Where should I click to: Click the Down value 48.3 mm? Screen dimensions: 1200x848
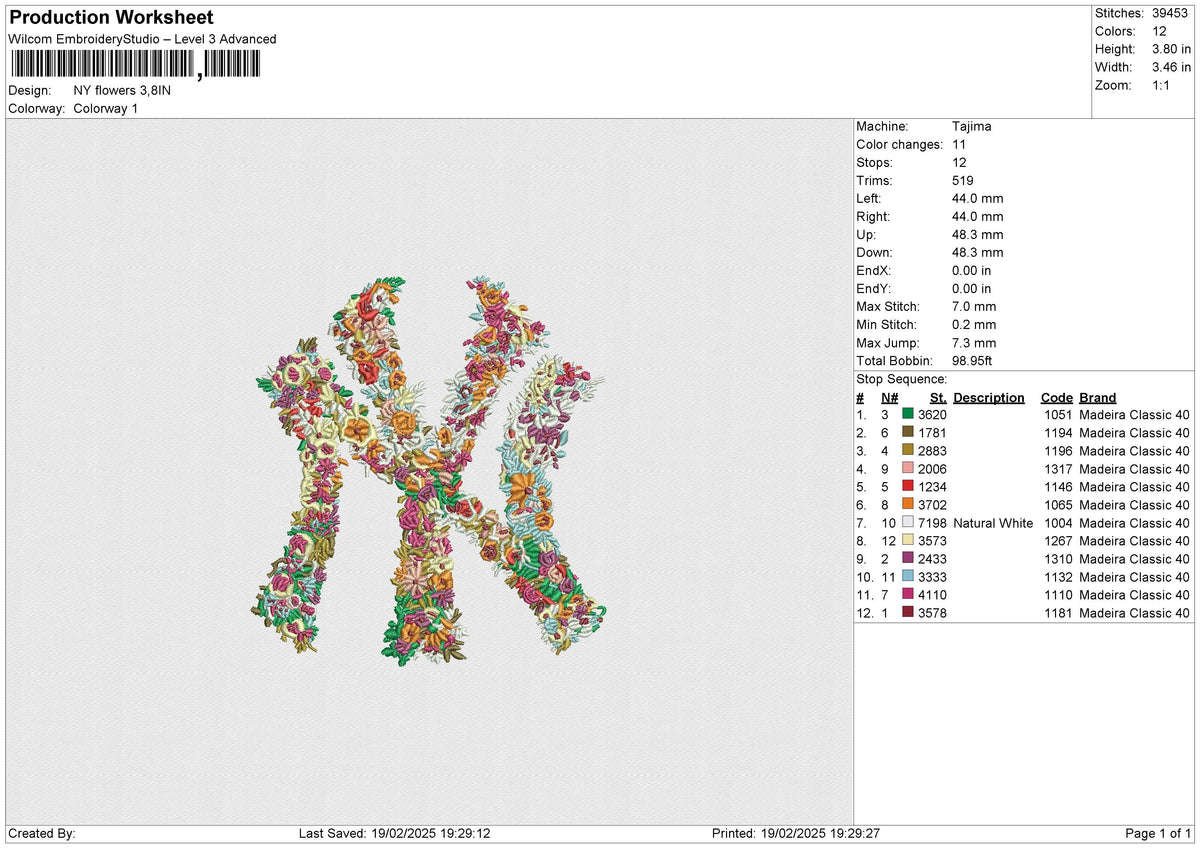coord(978,252)
